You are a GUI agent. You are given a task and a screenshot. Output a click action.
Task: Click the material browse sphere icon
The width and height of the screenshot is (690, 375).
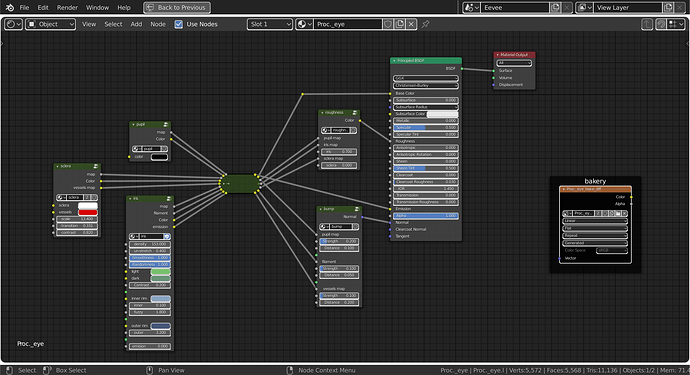304,24
